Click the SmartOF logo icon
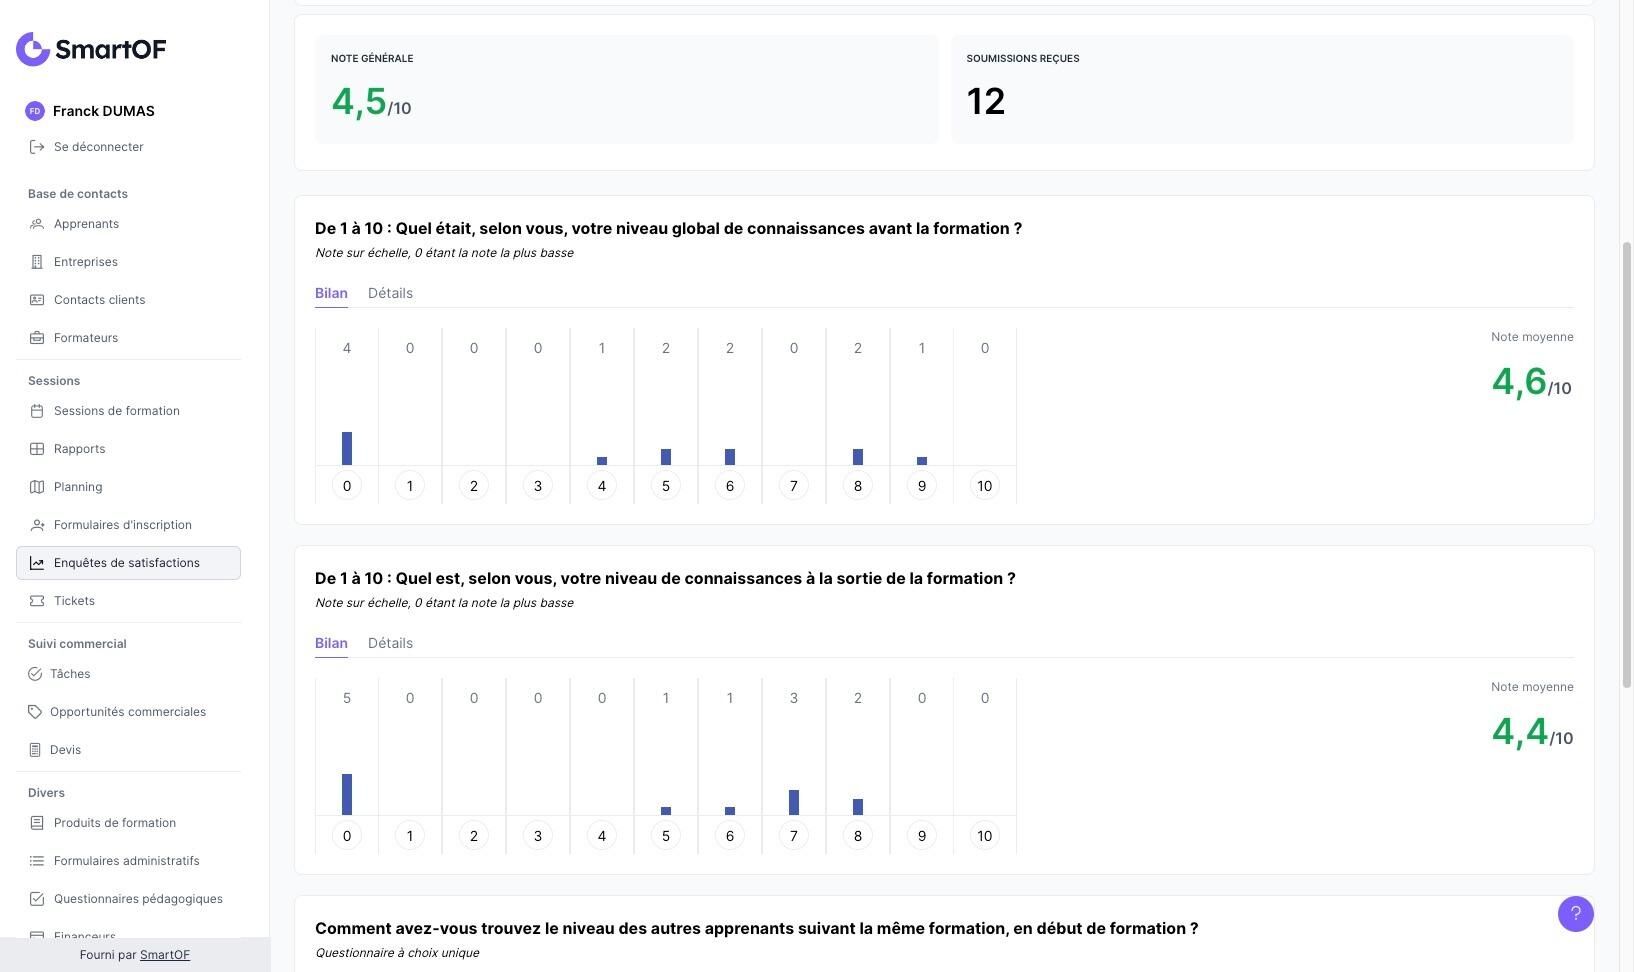The height and width of the screenshot is (972, 1634). 33,49
